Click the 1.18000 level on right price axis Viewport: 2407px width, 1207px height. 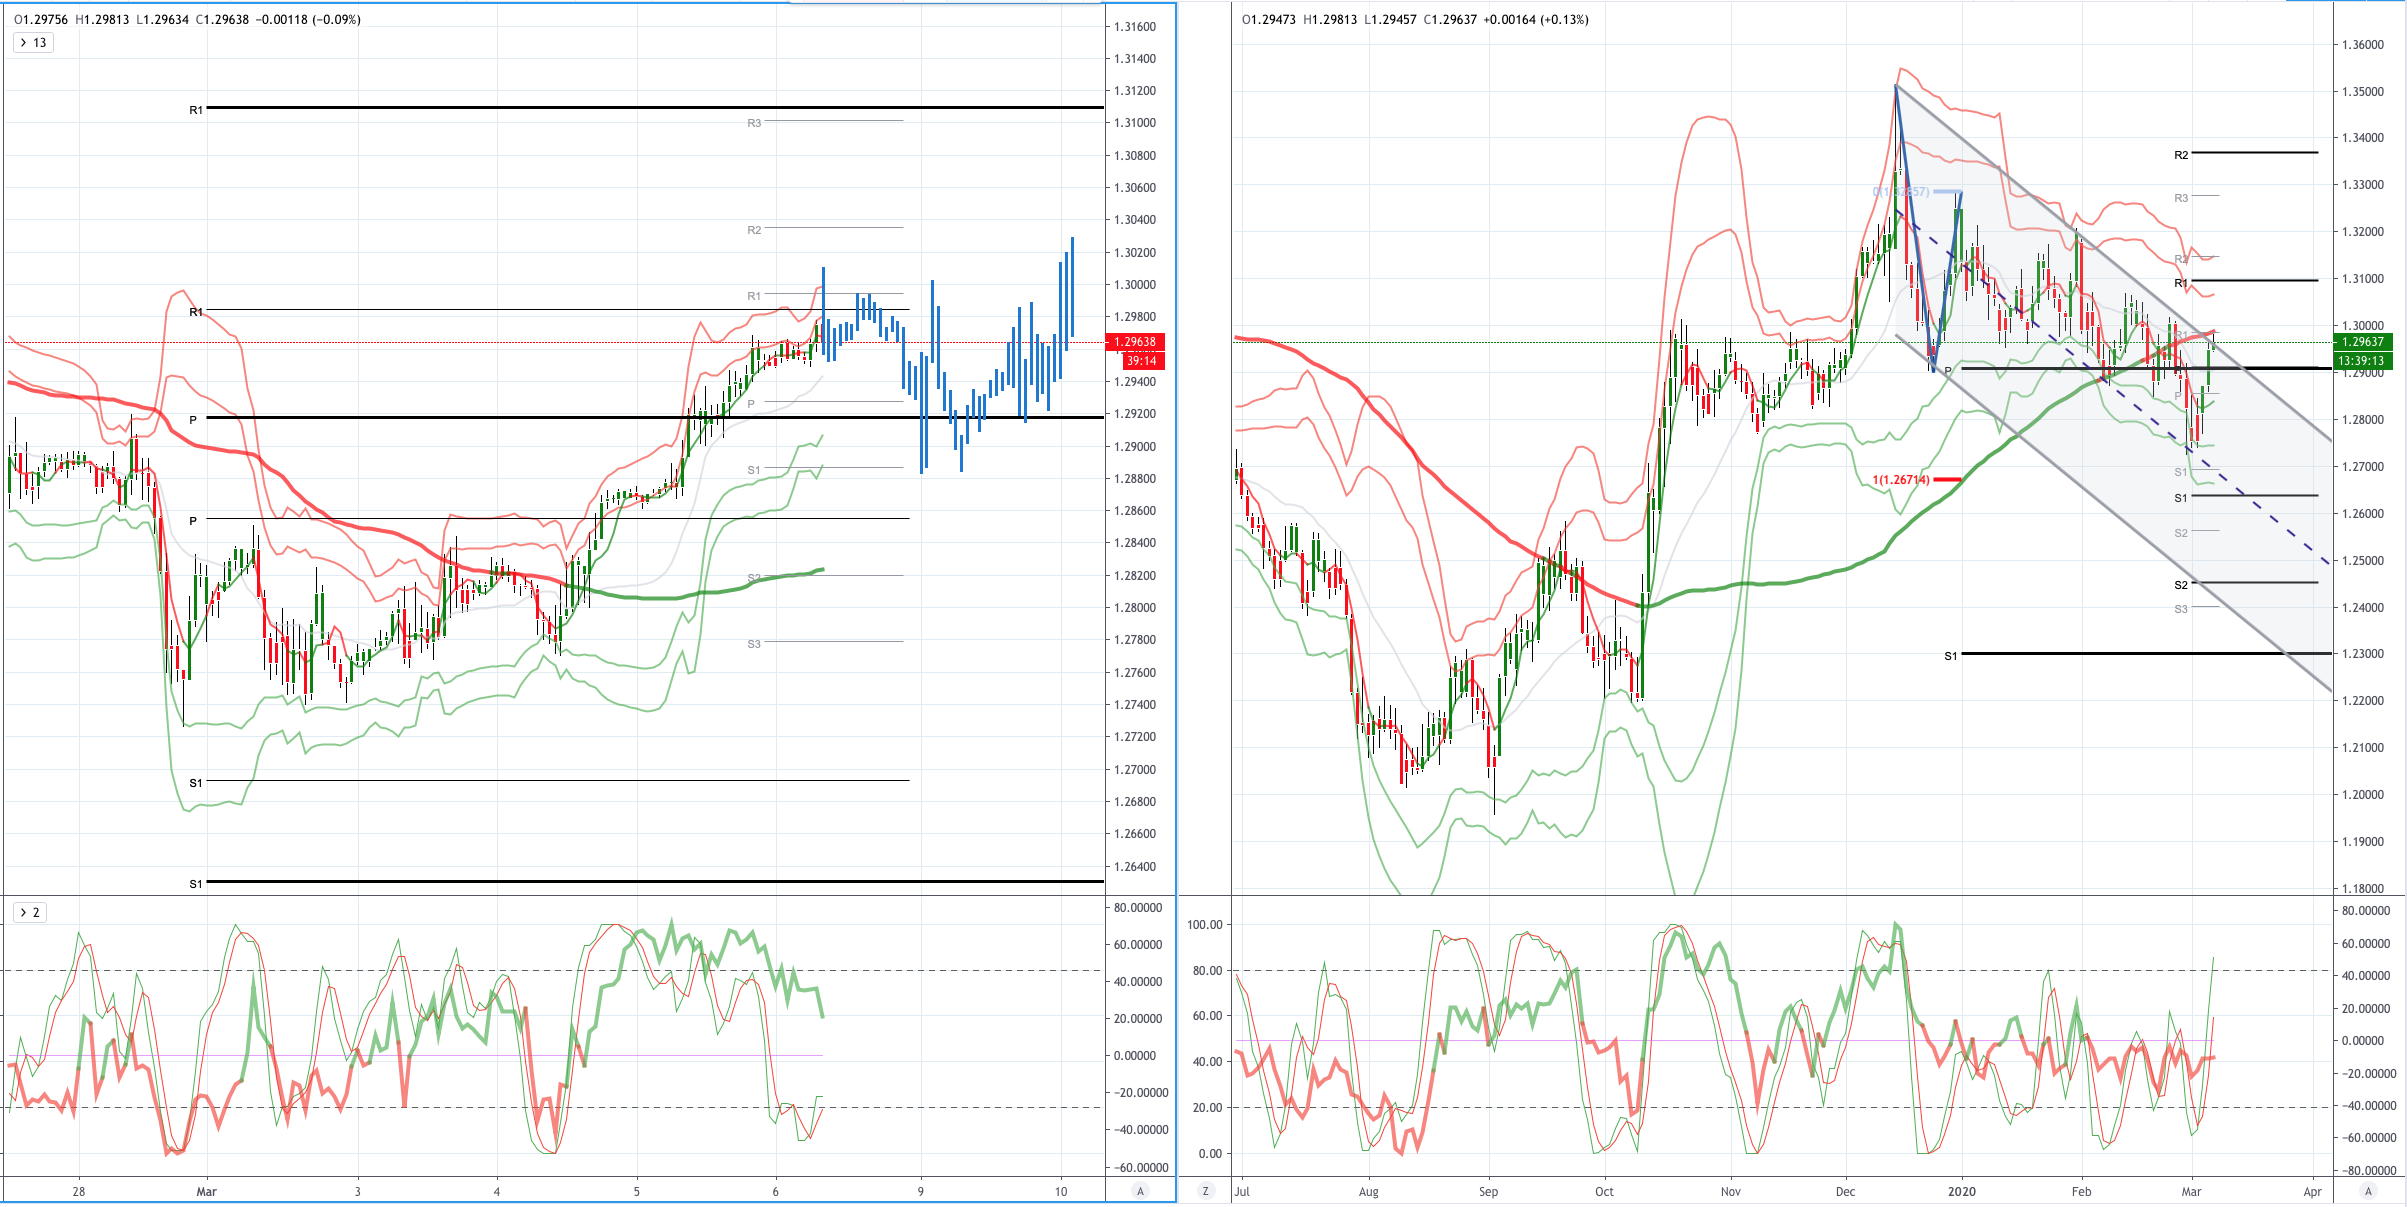pos(2363,888)
